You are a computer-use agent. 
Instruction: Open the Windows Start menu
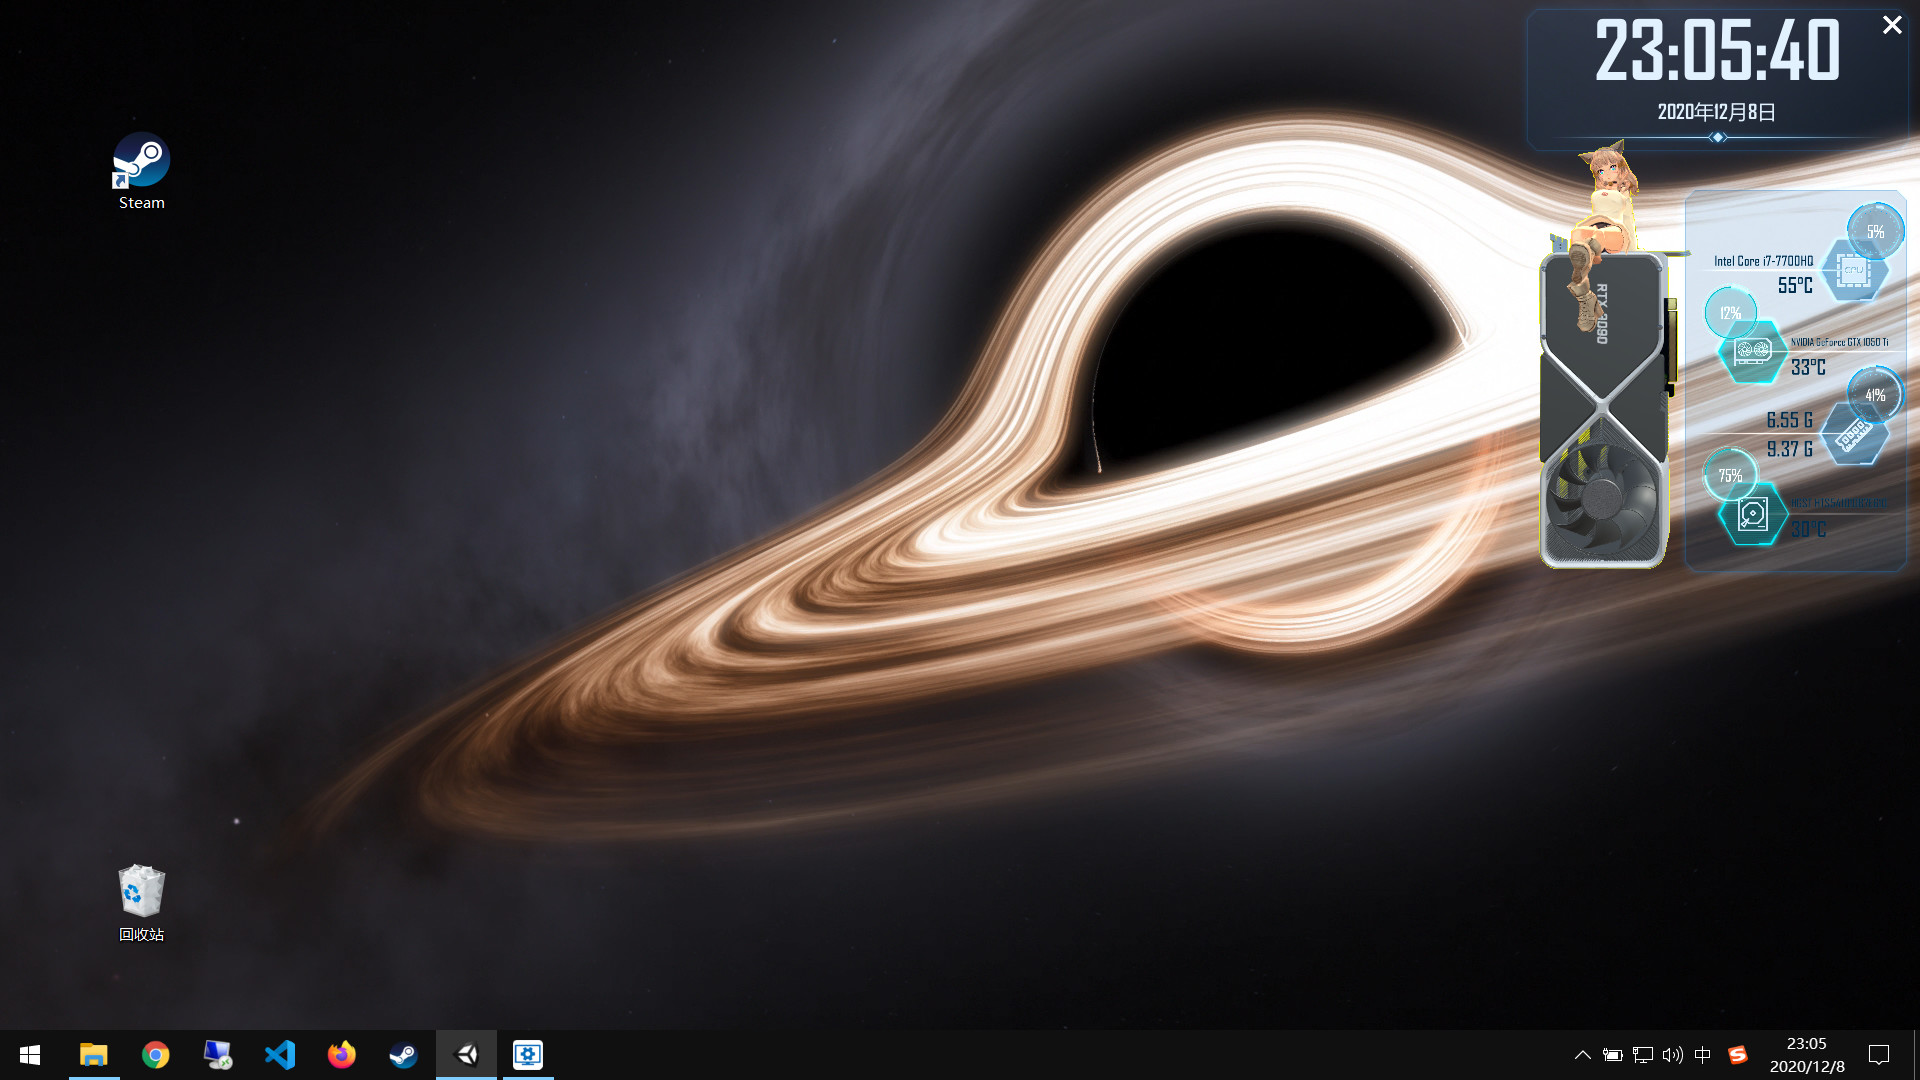(30, 1055)
